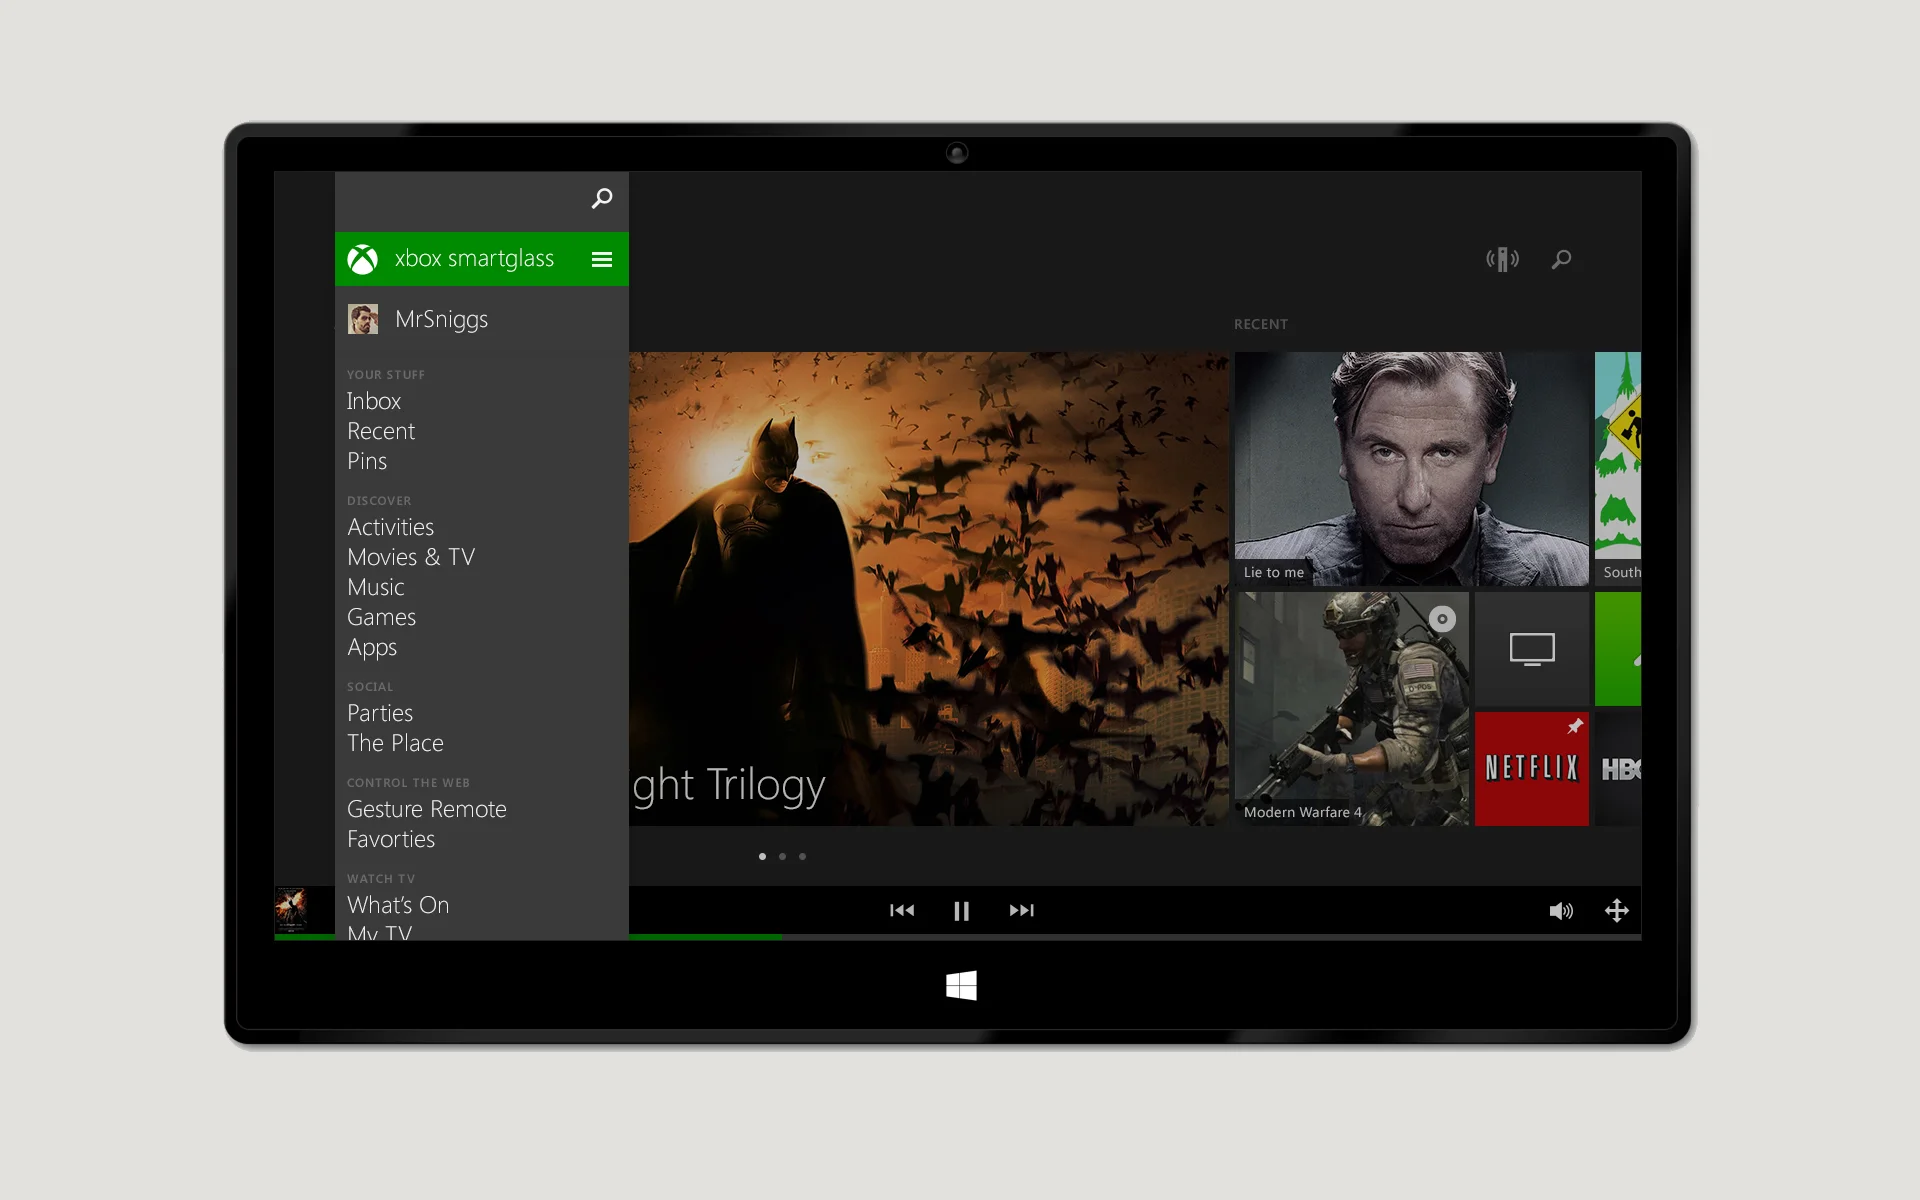This screenshot has width=1920, height=1200.
Task: Select the third carousel page dot
Action: coord(802,856)
